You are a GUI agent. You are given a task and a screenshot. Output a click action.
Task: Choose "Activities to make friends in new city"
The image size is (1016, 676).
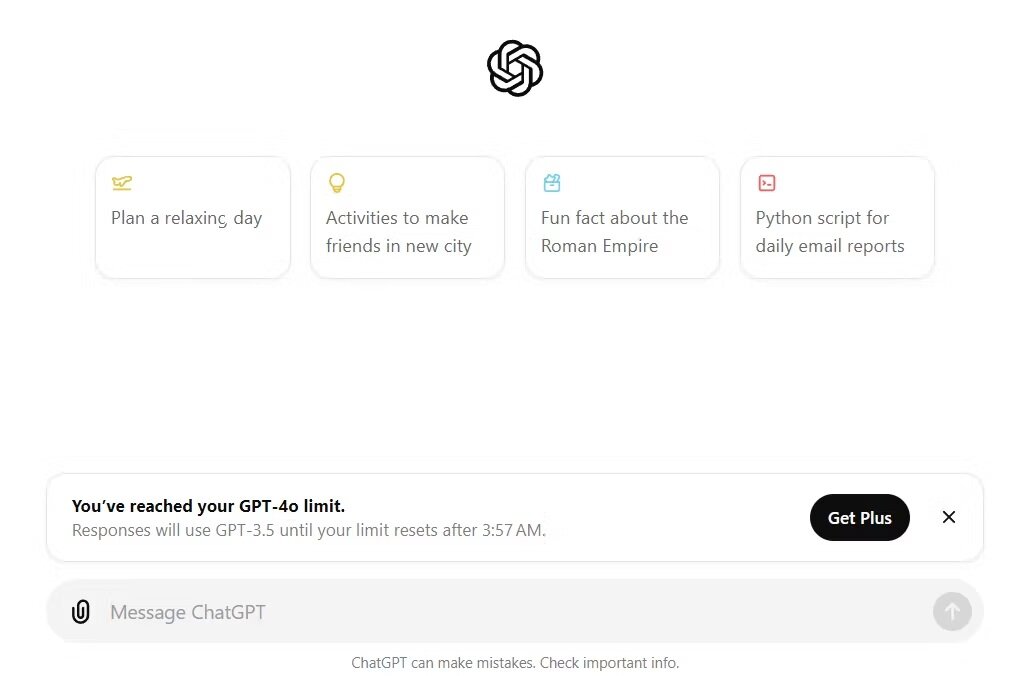[x=398, y=232]
